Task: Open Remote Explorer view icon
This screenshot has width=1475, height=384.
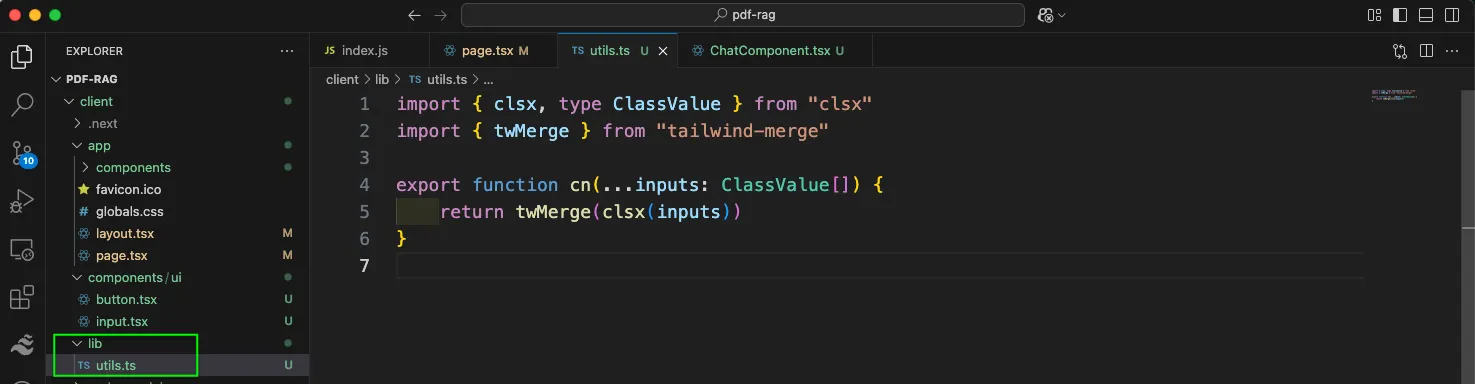Action: click(x=21, y=249)
